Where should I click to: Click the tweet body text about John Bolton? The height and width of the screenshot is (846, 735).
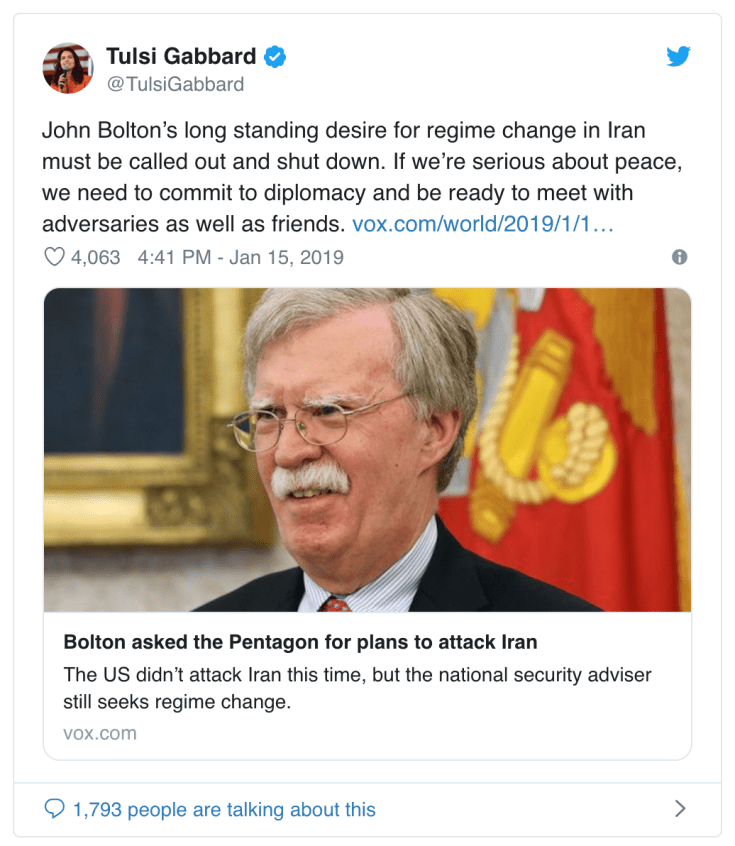pyautogui.click(x=363, y=177)
